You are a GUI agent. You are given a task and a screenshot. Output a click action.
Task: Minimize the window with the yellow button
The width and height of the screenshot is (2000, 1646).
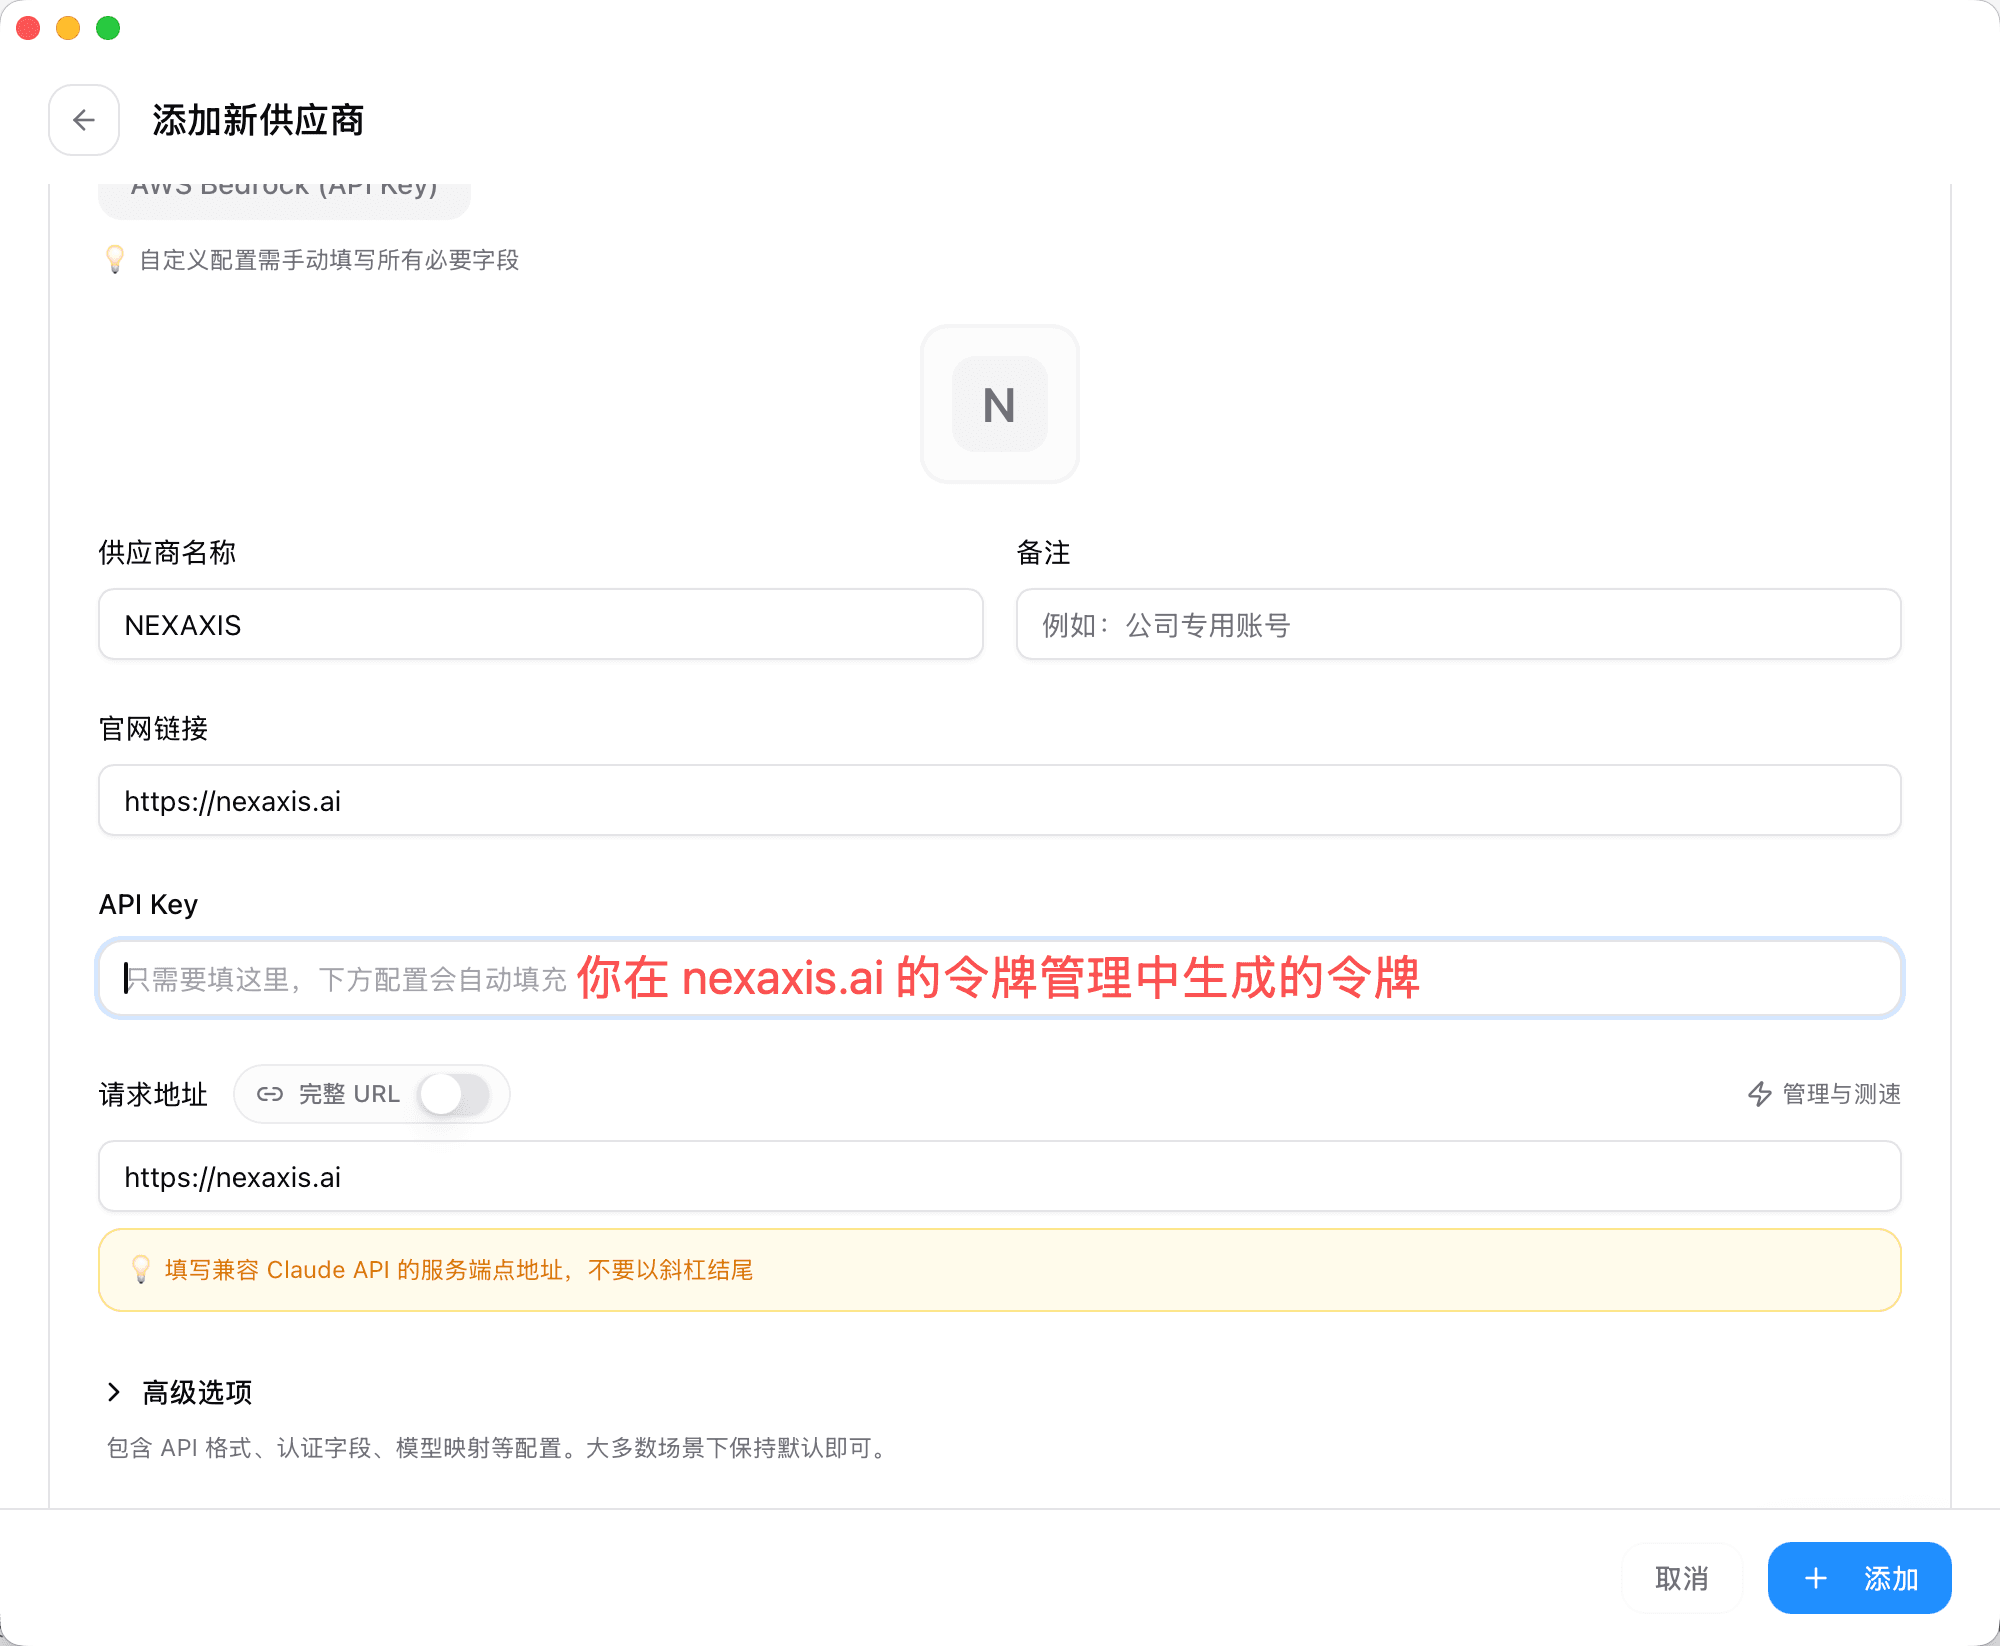pos(68,28)
